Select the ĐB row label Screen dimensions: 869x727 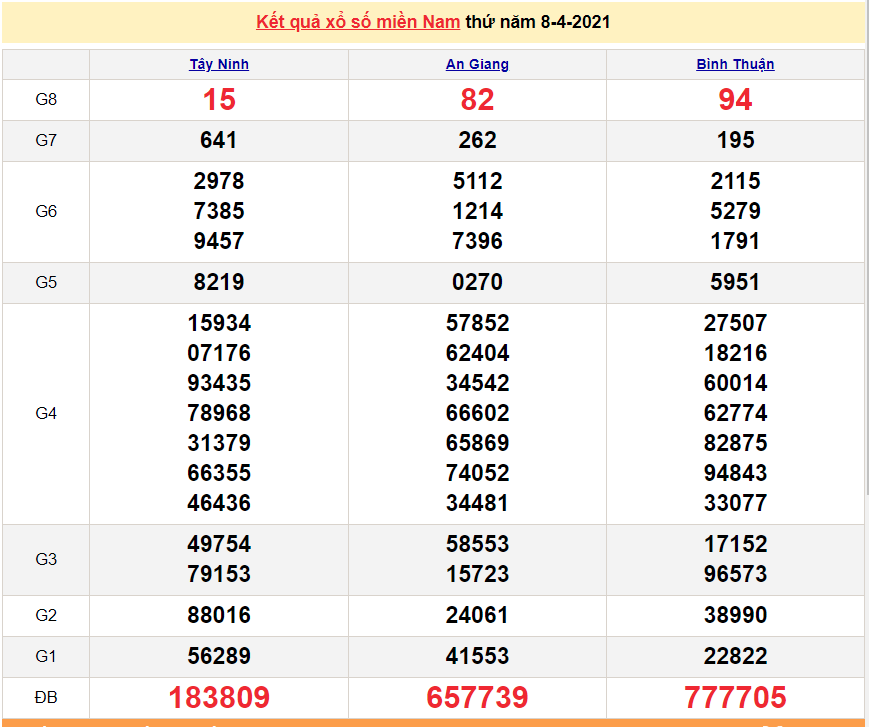pyautogui.click(x=46, y=697)
